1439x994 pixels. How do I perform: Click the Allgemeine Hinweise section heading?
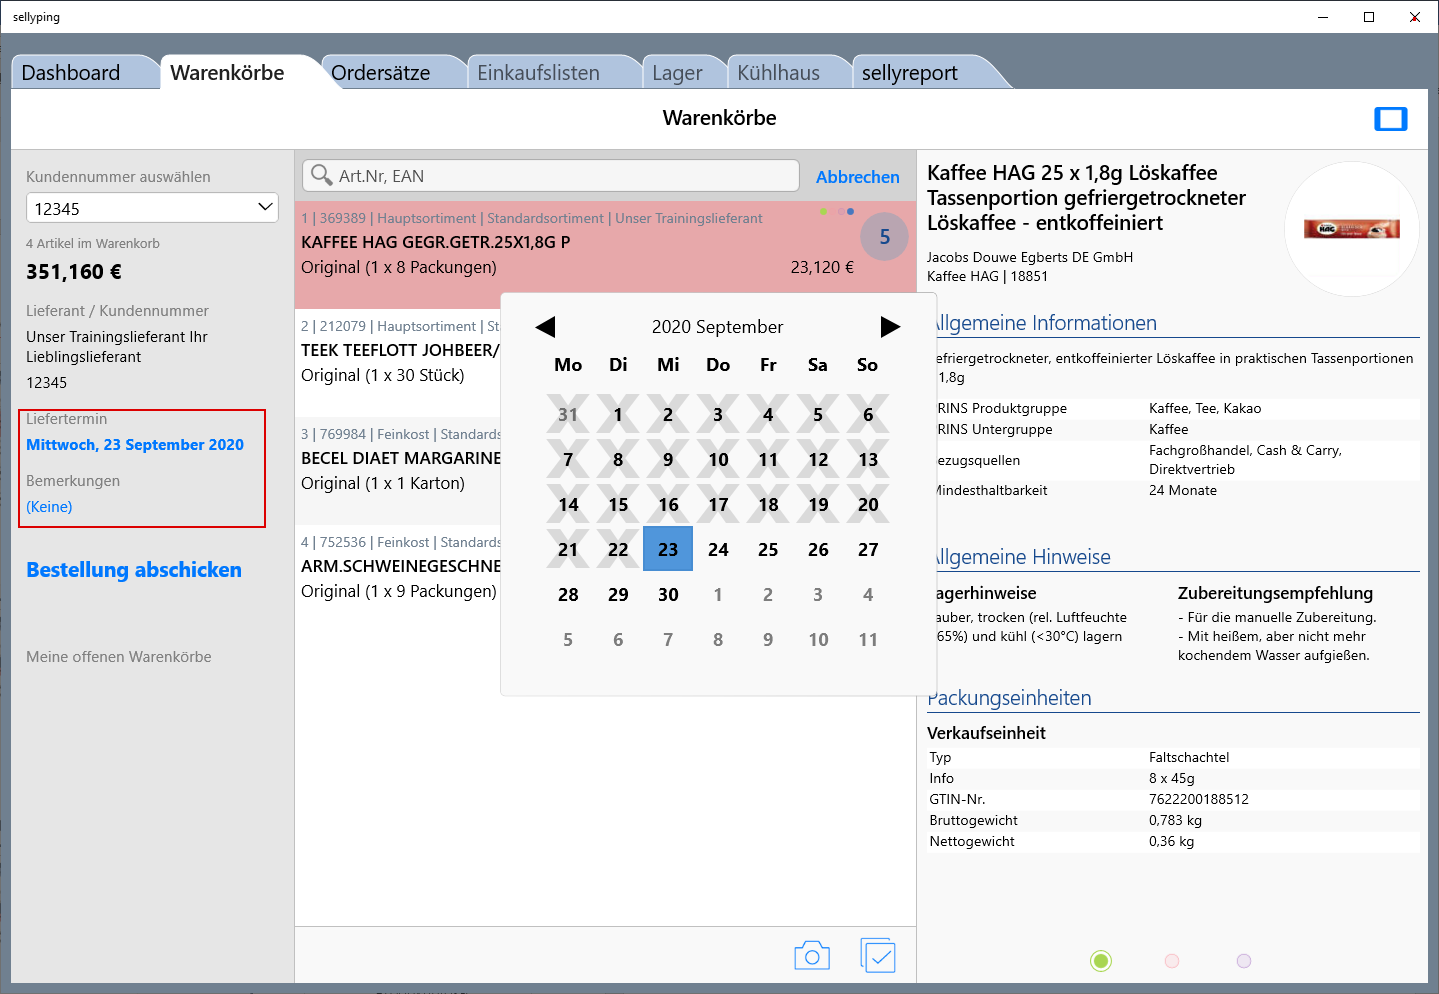[x=1021, y=557]
